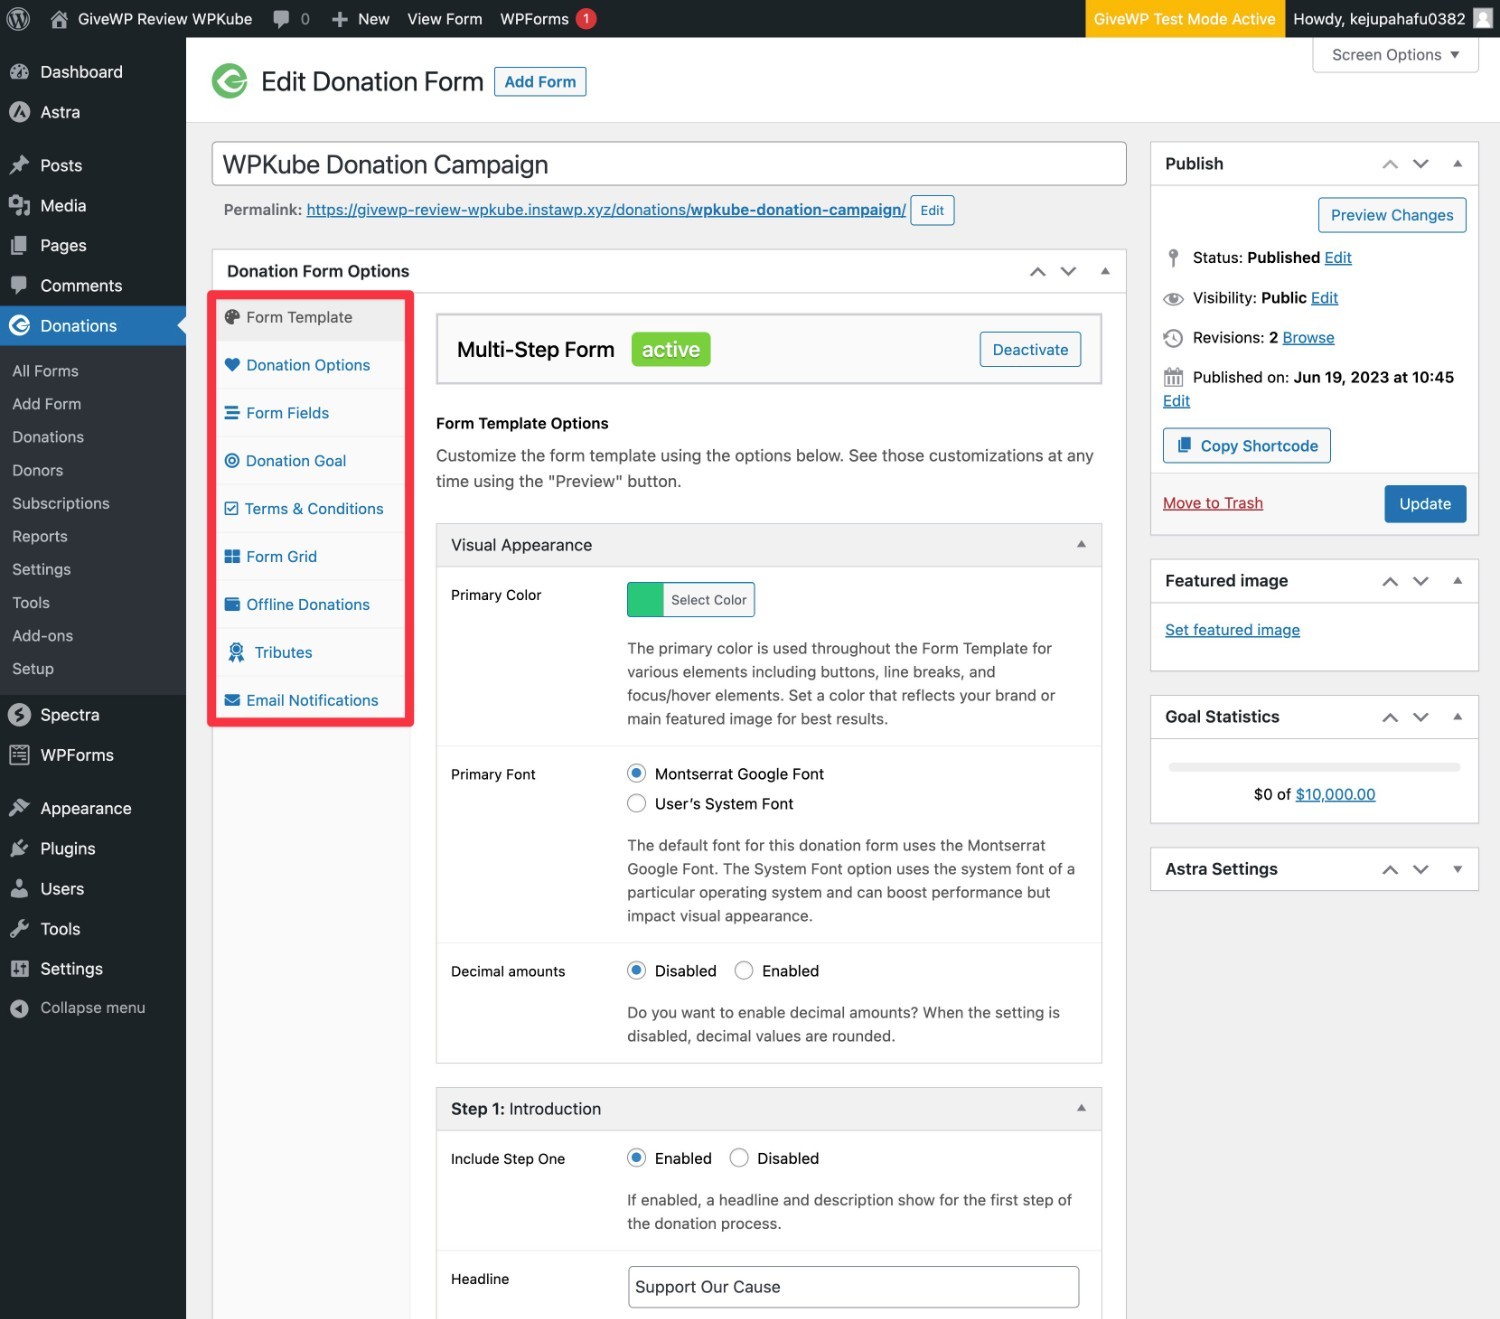Click the Users person icon
Viewport: 1500px width, 1319px height.
point(19,888)
